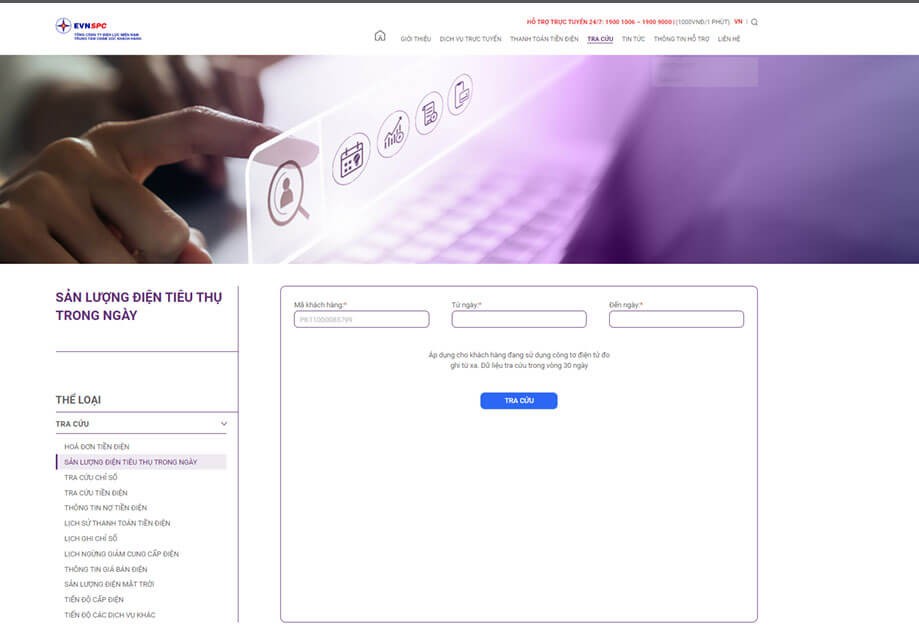The height and width of the screenshot is (643, 919).
Task: Open HOÁ ĐƠN TIỀN ĐIỆN in sidebar
Action: (x=97, y=447)
